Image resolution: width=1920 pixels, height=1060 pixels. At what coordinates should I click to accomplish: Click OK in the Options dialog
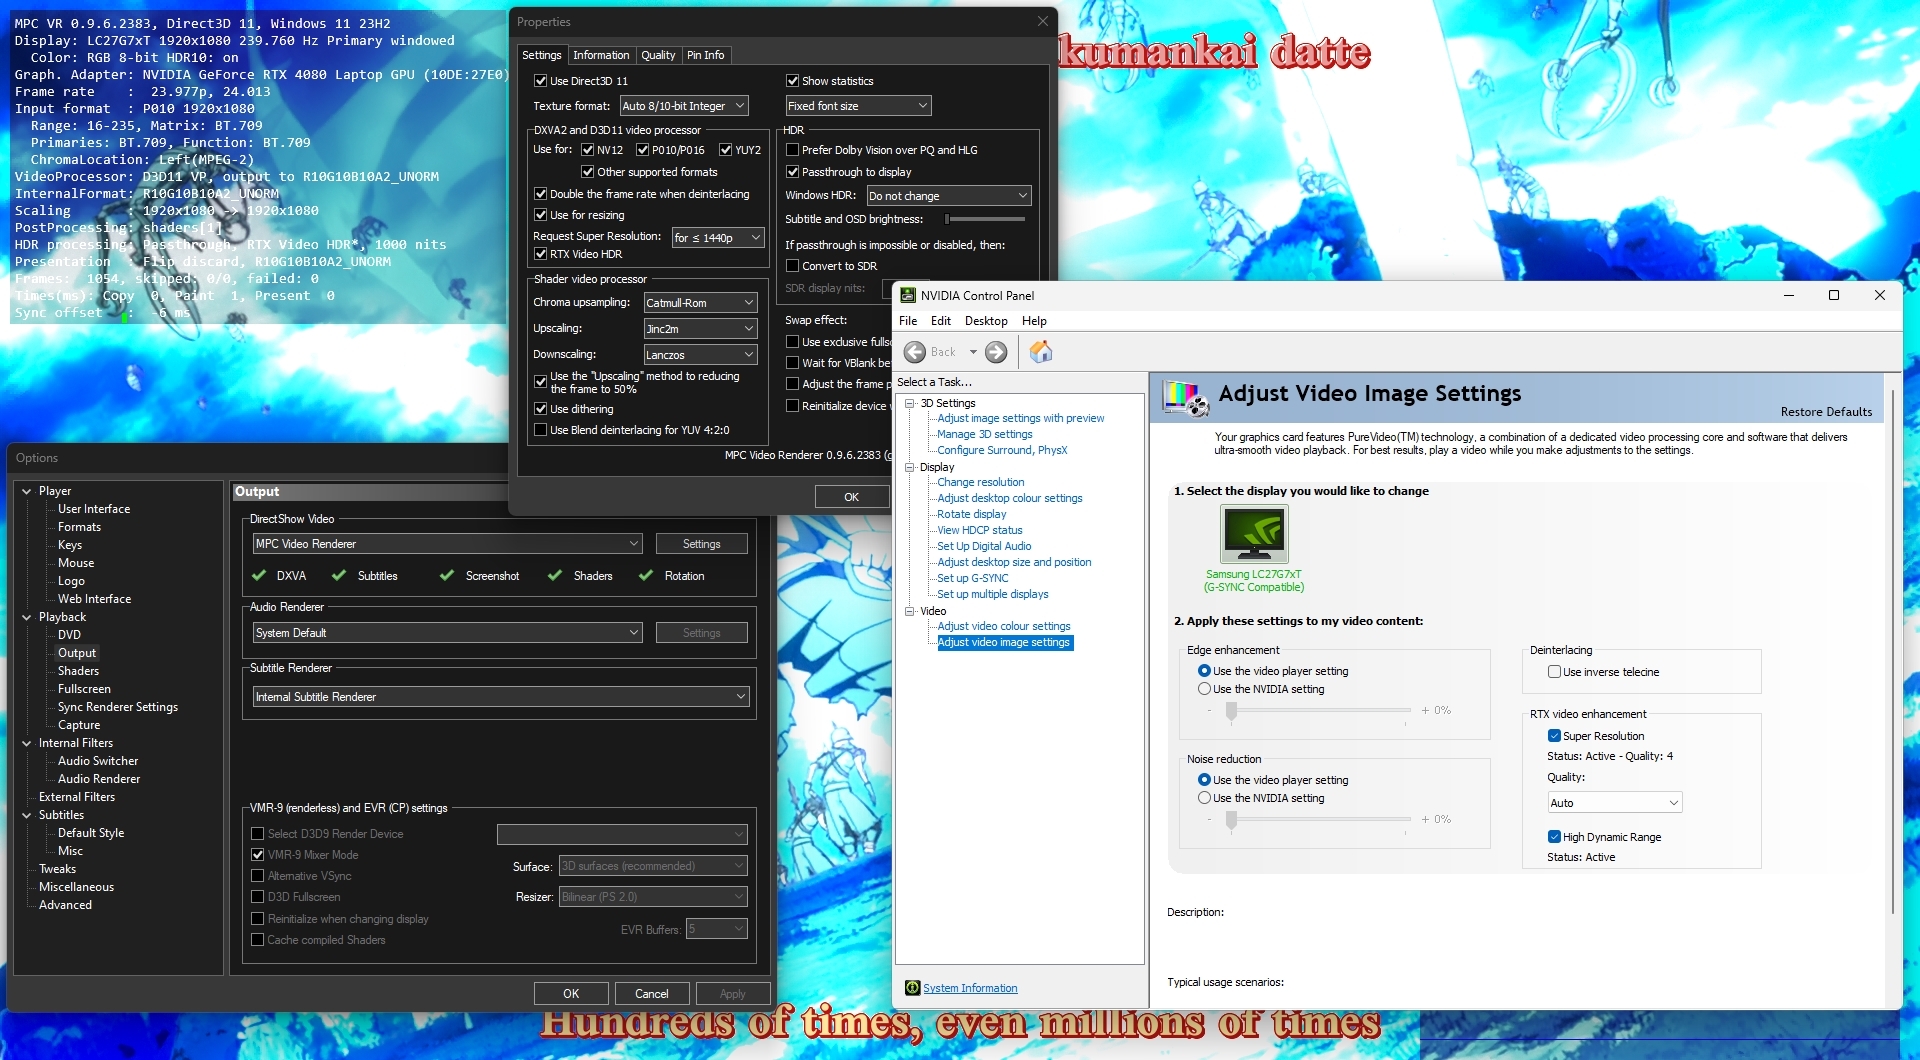[x=571, y=994]
